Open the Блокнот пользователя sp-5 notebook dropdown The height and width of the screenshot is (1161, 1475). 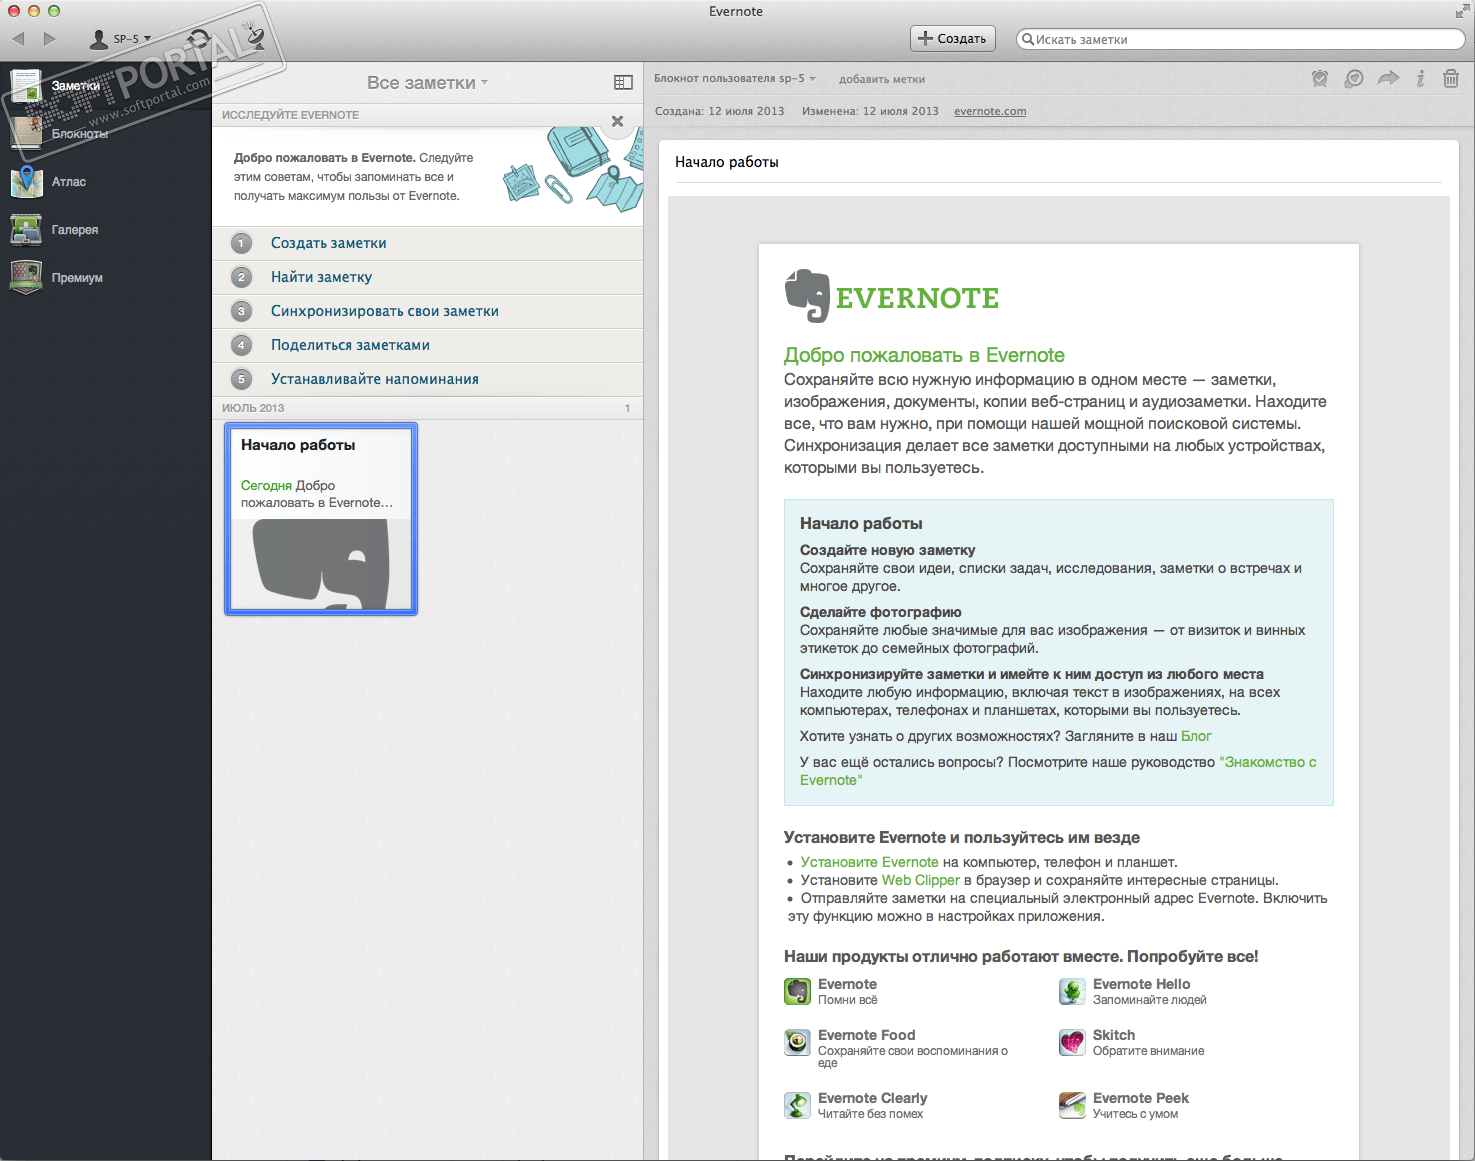pos(735,79)
